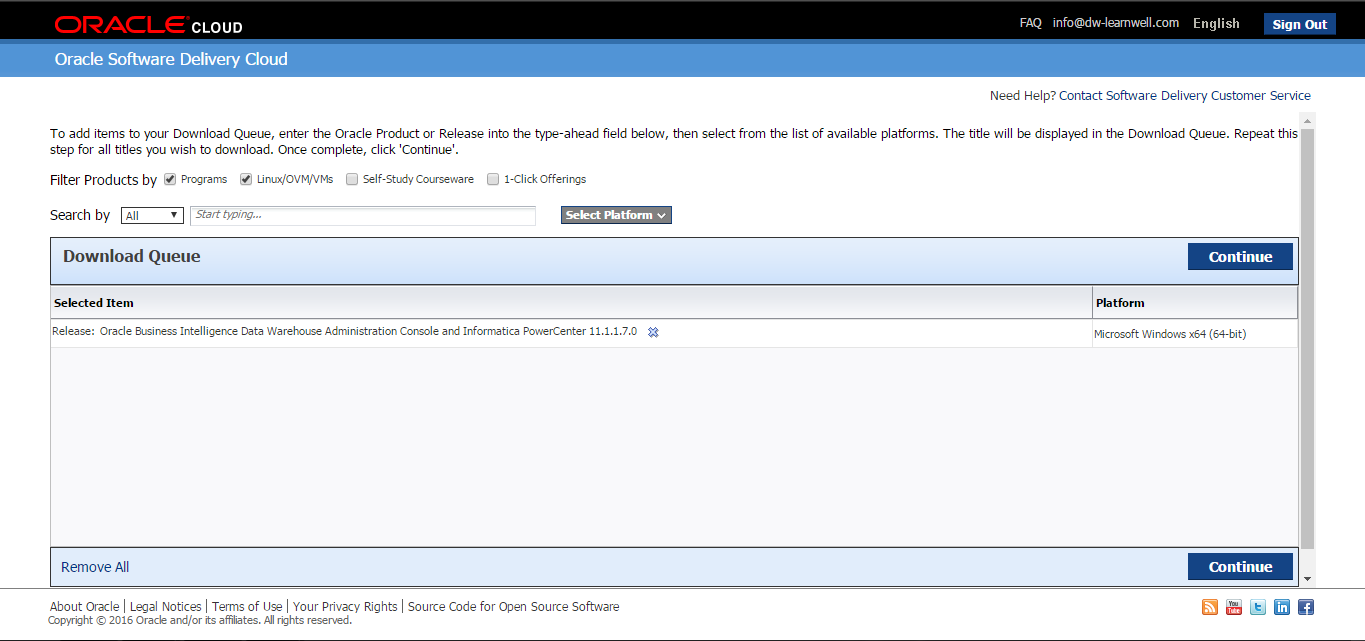The width and height of the screenshot is (1365, 641).
Task: Open Source Code for Open Source Software link
Action: click(514, 606)
